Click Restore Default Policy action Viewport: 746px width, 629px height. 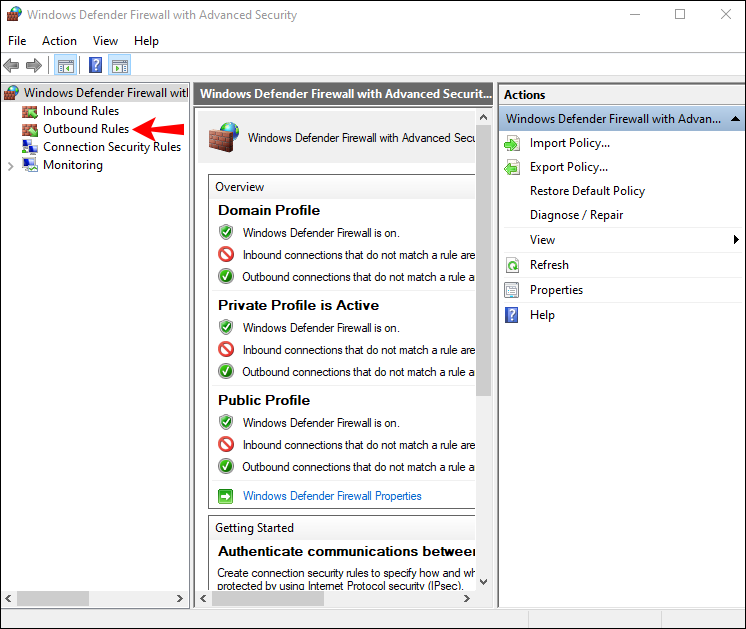click(x=587, y=191)
